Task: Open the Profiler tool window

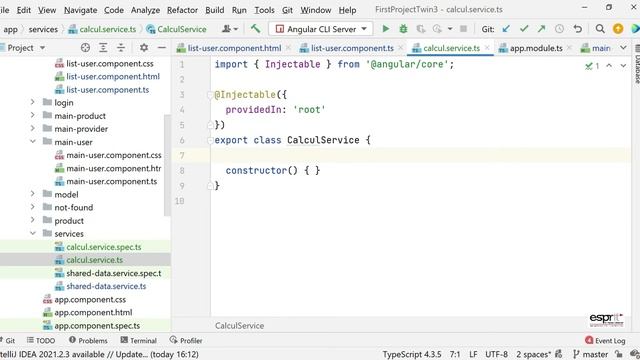Action: [x=186, y=340]
